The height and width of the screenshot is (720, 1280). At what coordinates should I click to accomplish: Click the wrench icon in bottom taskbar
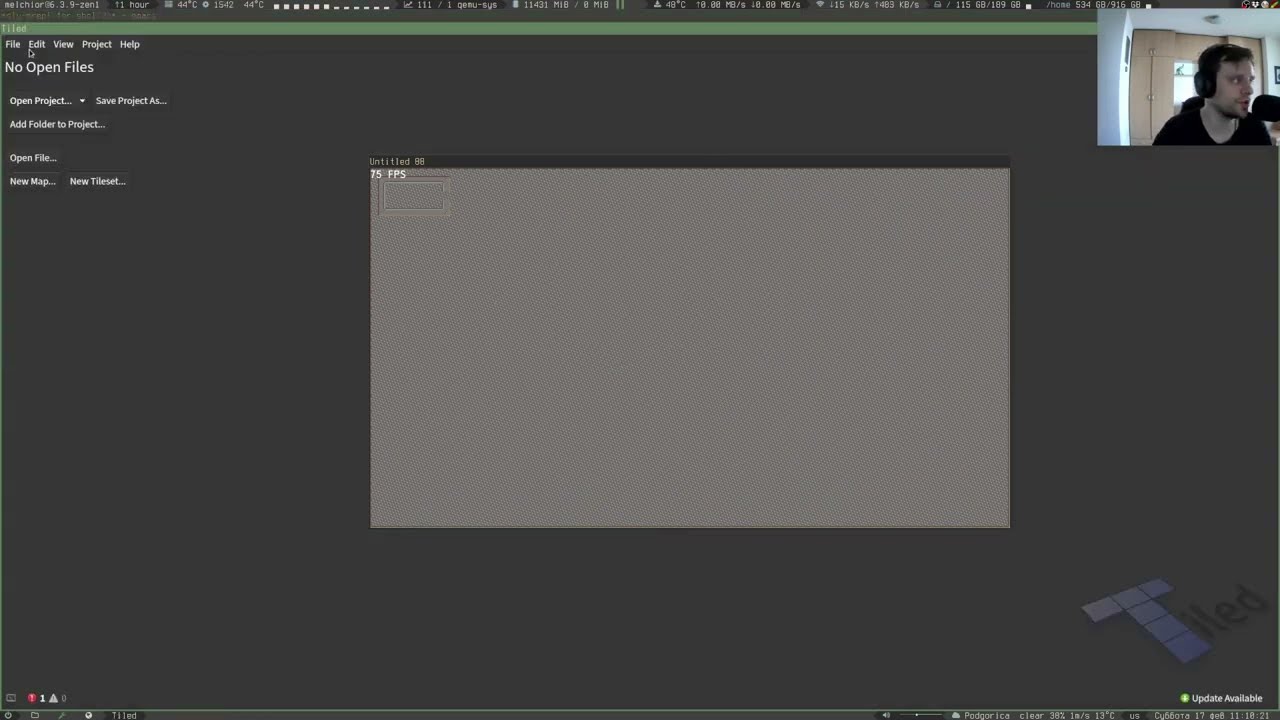pyautogui.click(x=61, y=715)
